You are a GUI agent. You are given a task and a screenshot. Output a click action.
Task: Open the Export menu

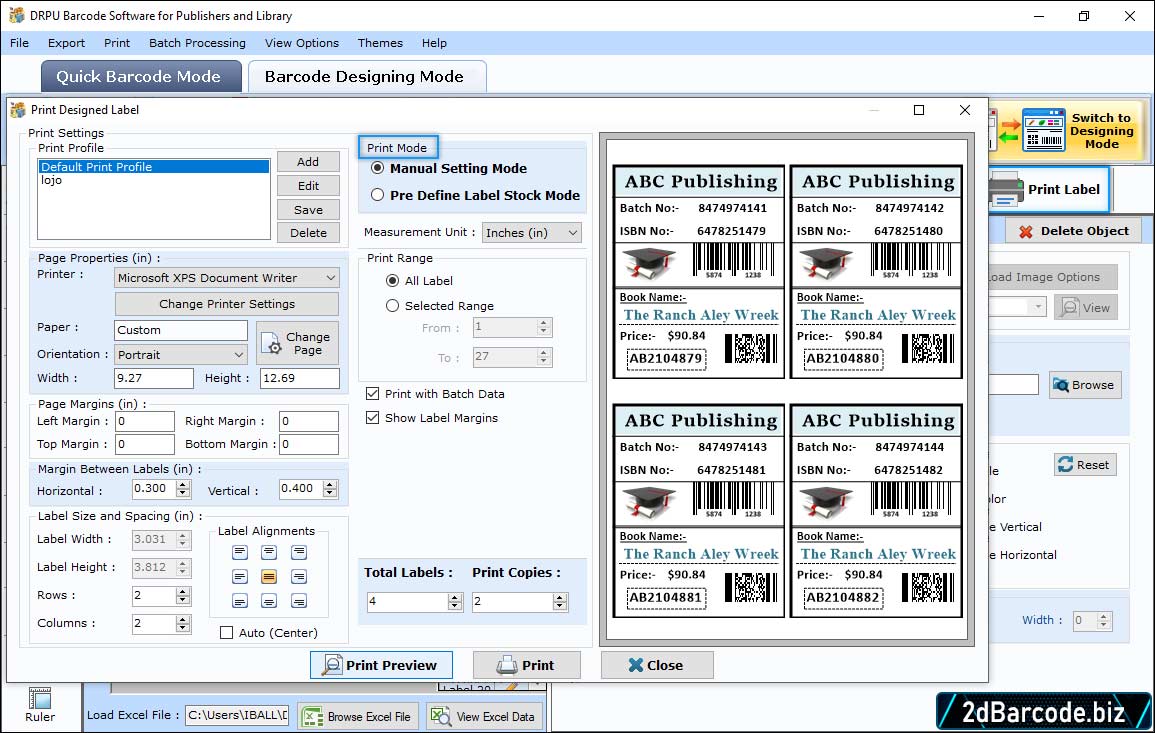[x=66, y=43]
